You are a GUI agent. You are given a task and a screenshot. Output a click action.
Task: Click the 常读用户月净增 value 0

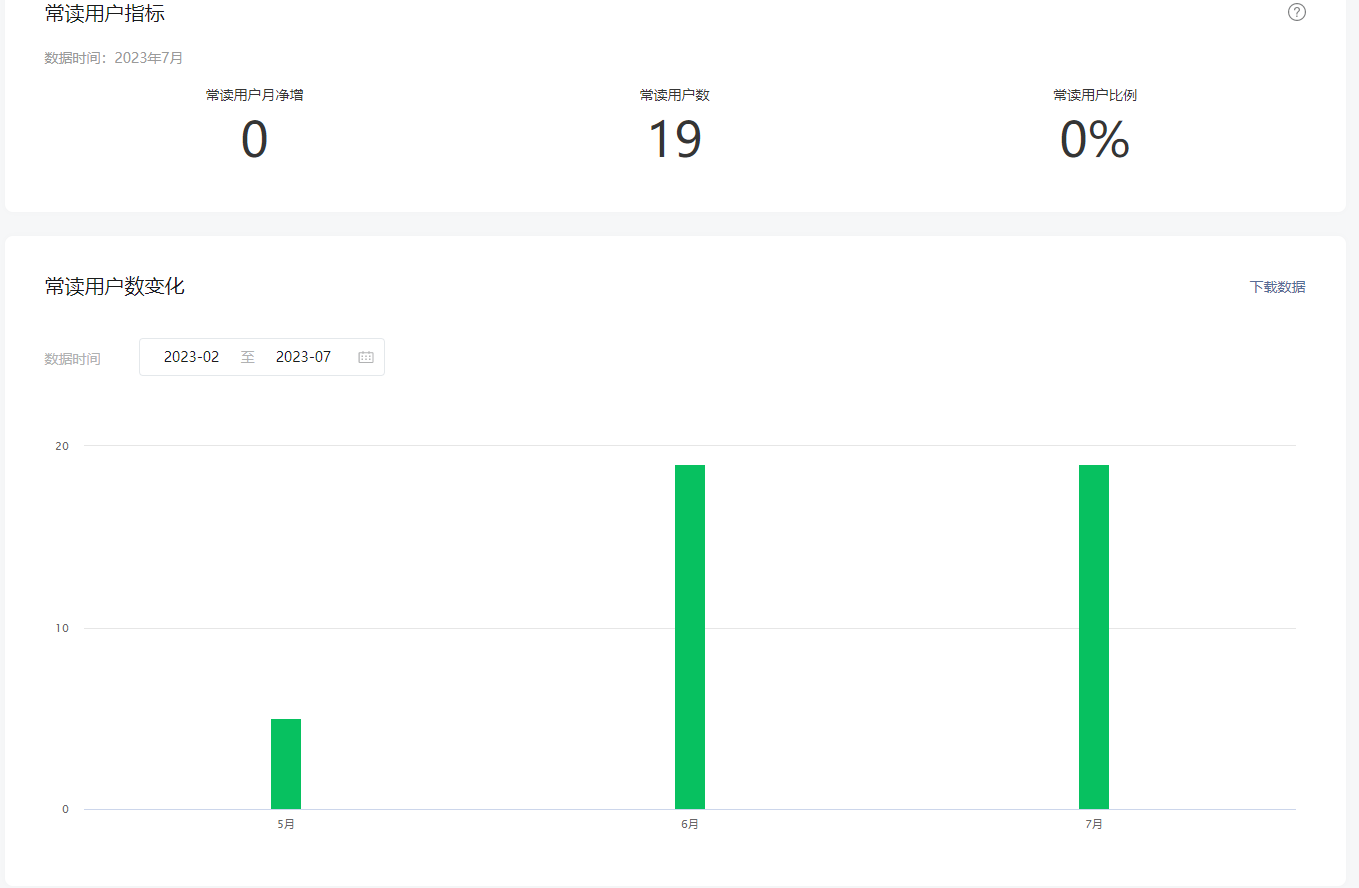(x=254, y=140)
